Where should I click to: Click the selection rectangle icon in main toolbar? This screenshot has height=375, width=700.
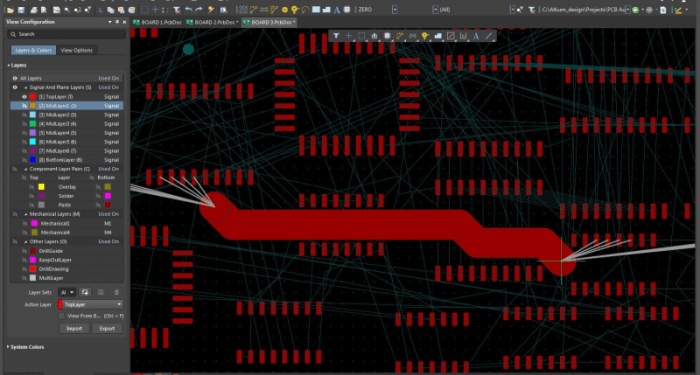(x=145, y=9)
